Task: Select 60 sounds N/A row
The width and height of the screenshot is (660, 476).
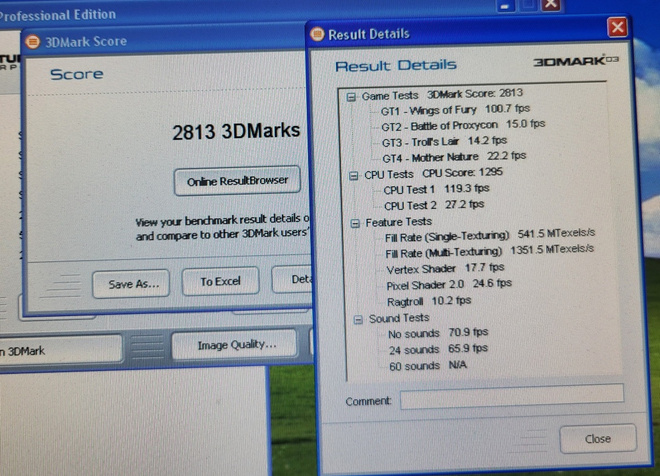Action: click(428, 365)
